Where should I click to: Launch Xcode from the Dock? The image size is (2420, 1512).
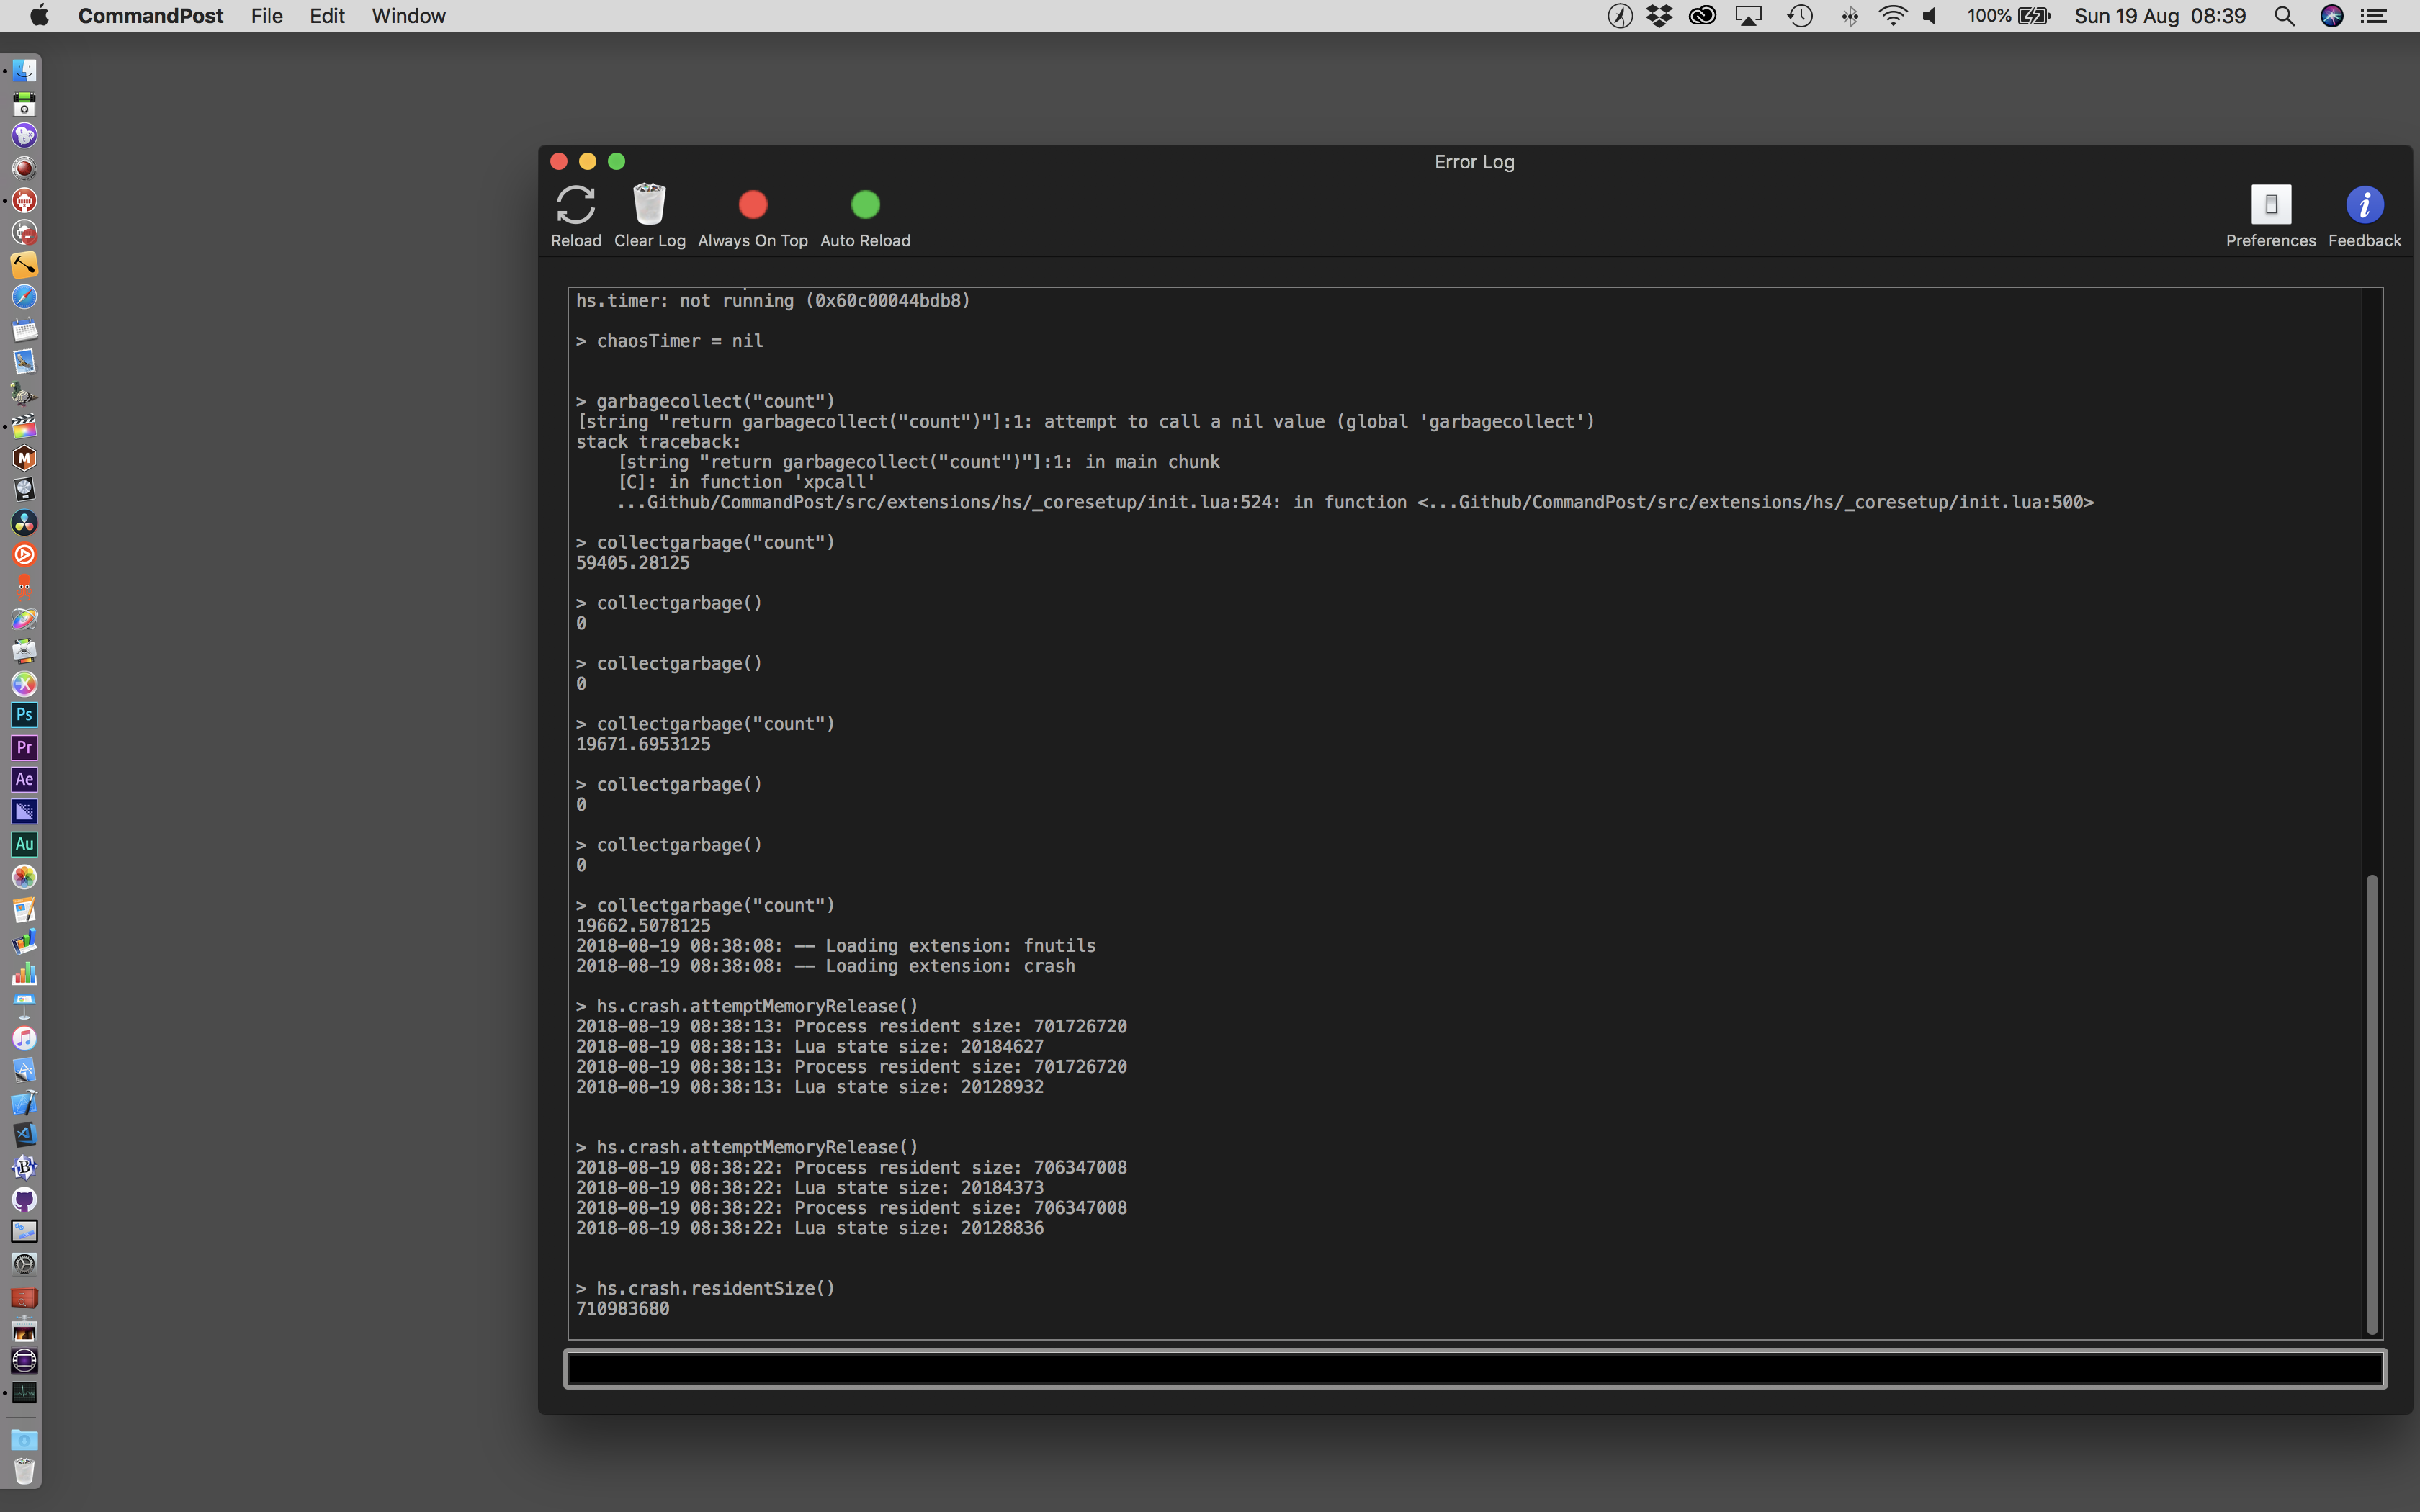click(x=24, y=1103)
